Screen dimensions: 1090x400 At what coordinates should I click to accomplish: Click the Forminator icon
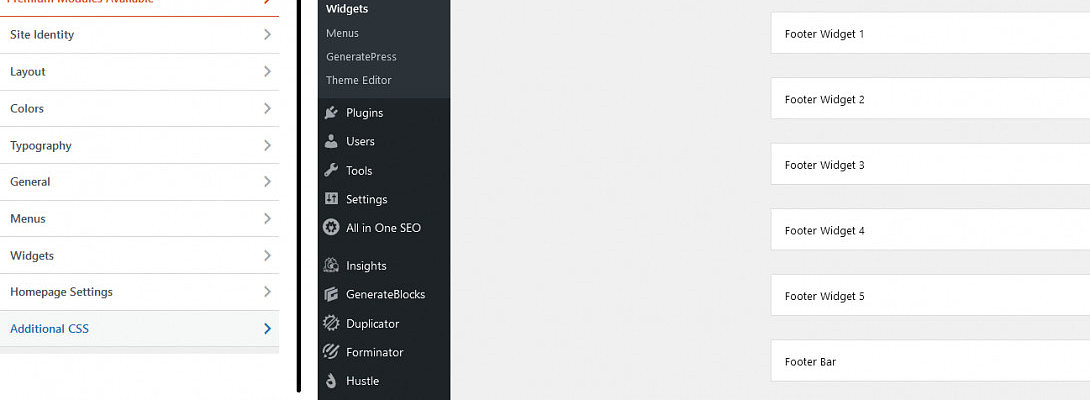click(332, 352)
